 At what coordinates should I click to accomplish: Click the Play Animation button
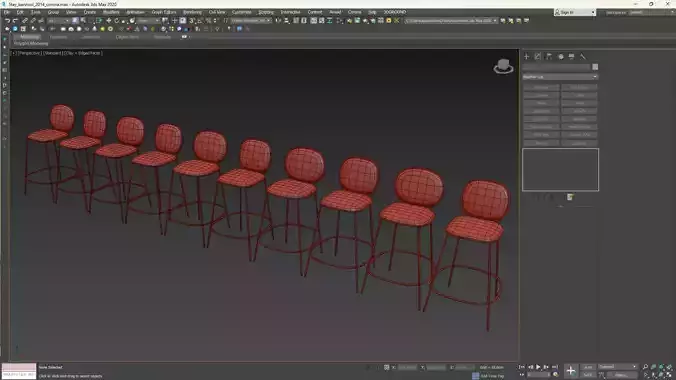point(538,367)
